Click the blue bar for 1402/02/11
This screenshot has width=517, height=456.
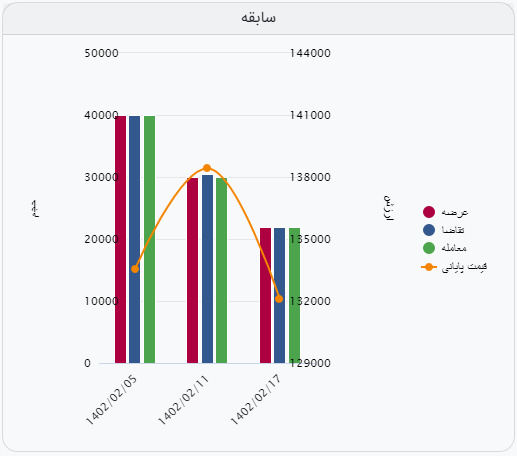[x=207, y=269]
